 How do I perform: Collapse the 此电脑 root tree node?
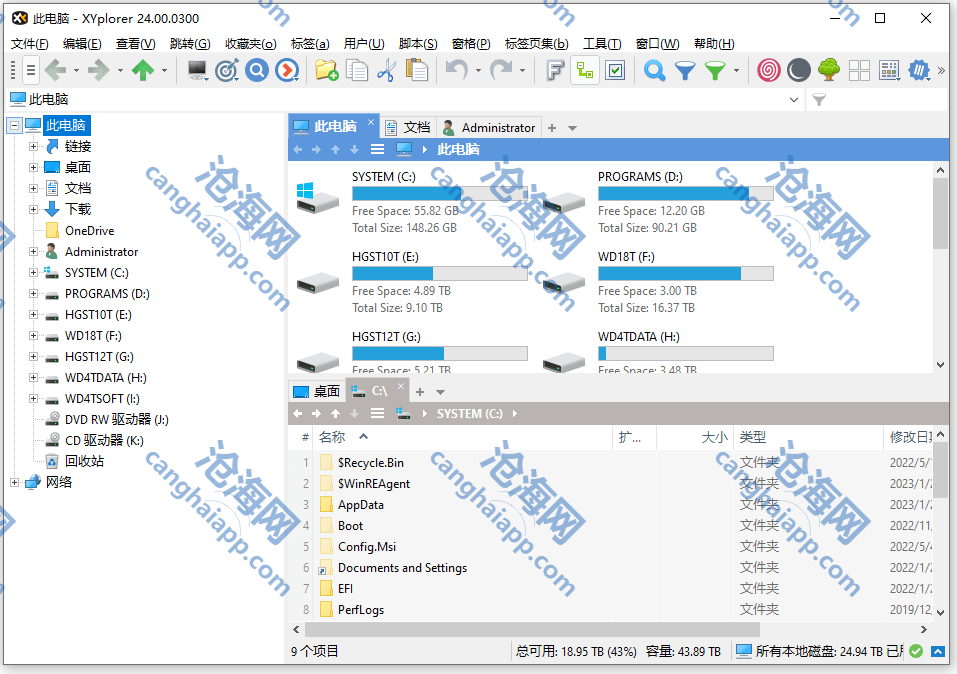(x=14, y=126)
